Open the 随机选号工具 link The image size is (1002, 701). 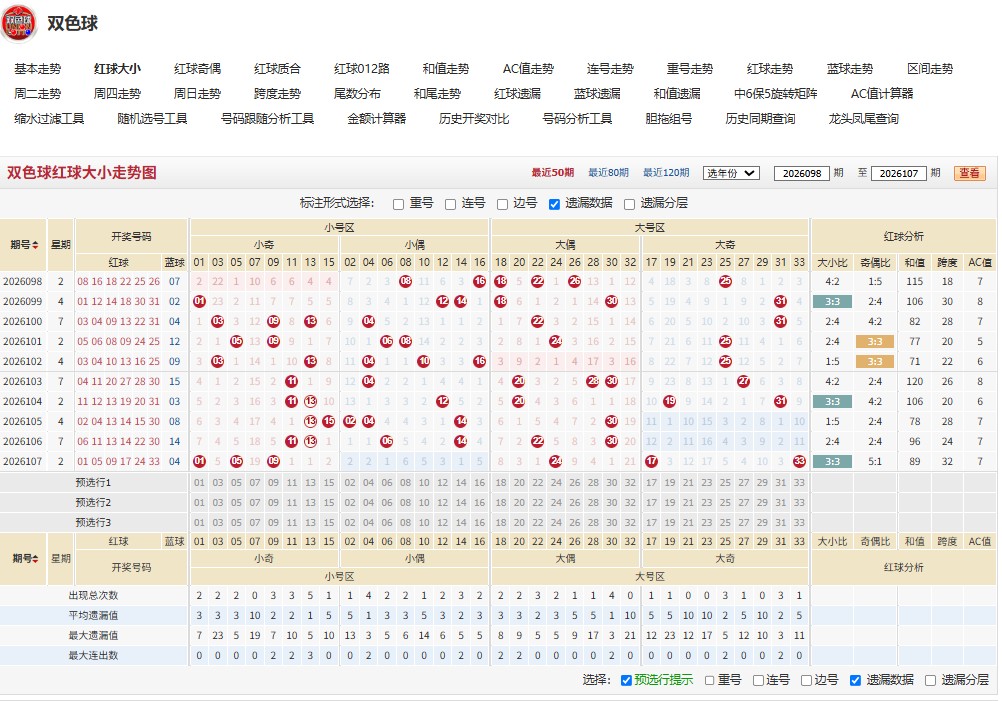(152, 119)
